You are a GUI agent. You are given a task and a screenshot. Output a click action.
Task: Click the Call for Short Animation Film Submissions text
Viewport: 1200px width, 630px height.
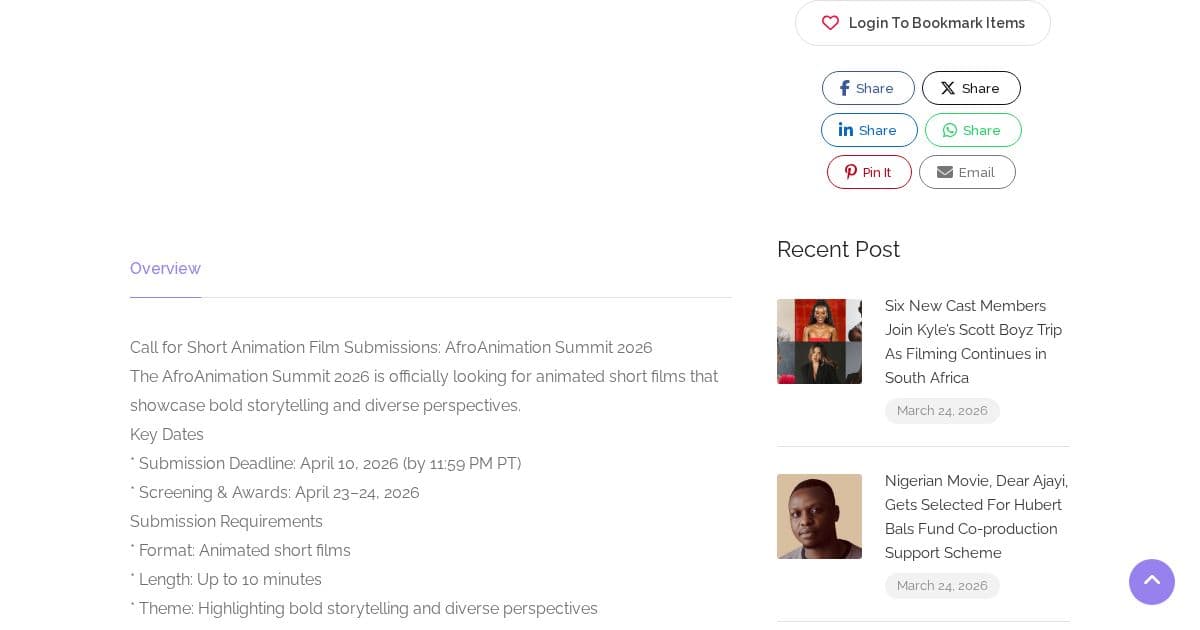pos(390,347)
